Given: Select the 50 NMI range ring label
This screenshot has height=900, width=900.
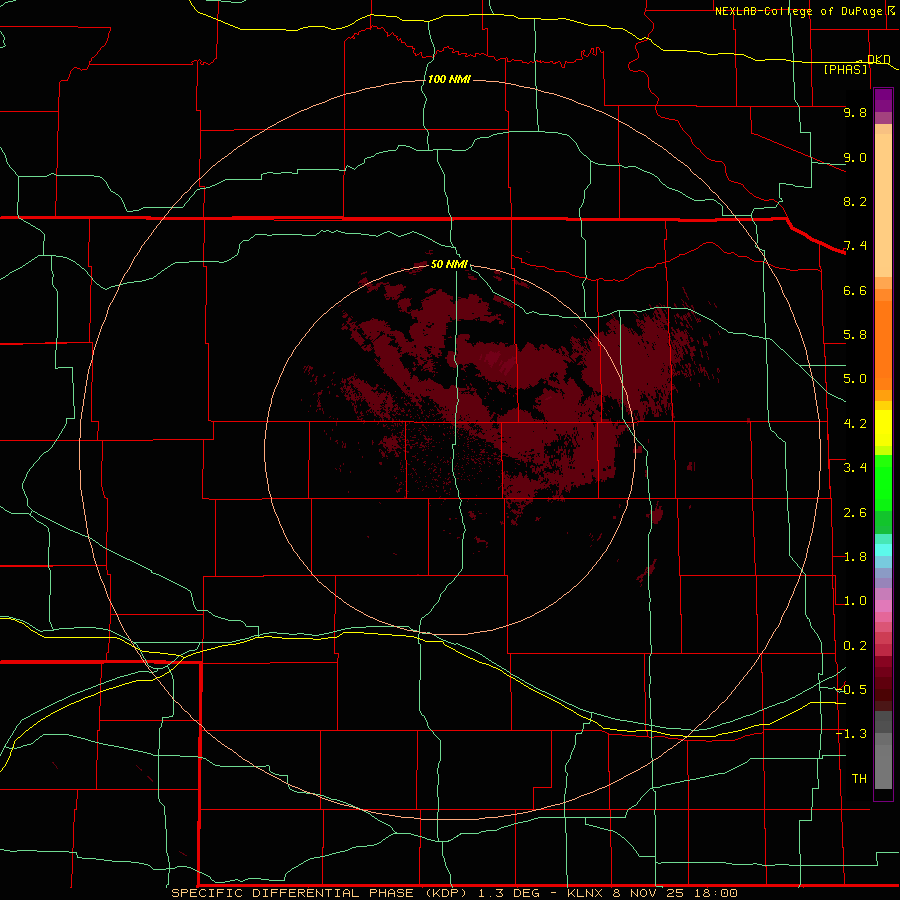Looking at the screenshot, I should coord(449,264).
